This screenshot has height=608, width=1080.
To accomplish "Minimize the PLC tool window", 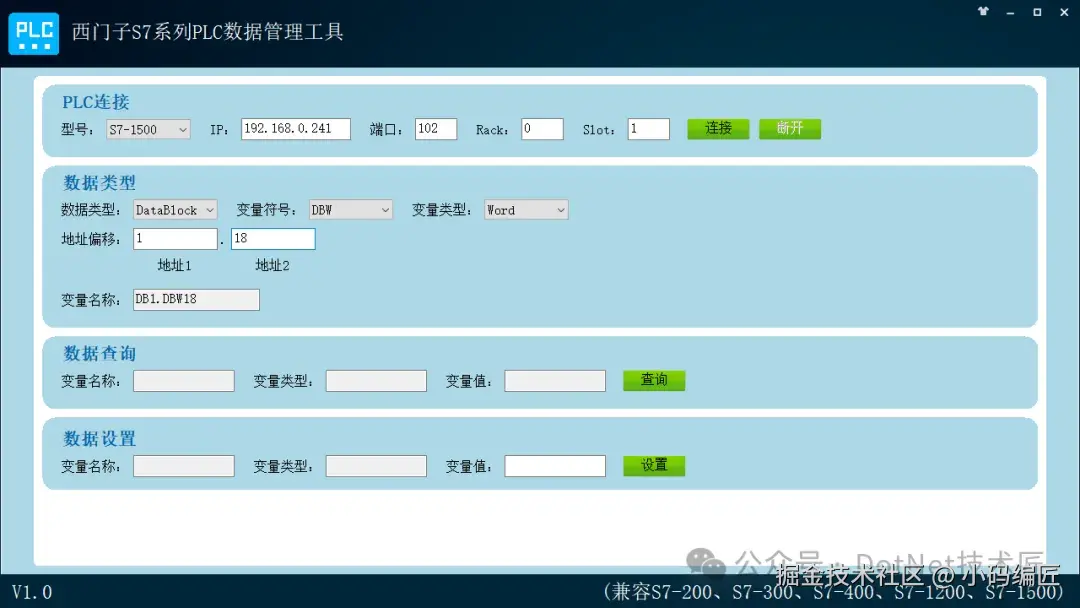I will (1010, 12).
